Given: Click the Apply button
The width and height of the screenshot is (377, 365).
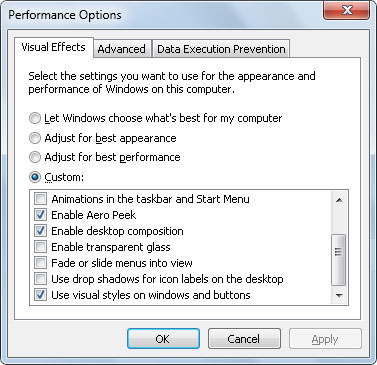Looking at the screenshot, I should [325, 339].
